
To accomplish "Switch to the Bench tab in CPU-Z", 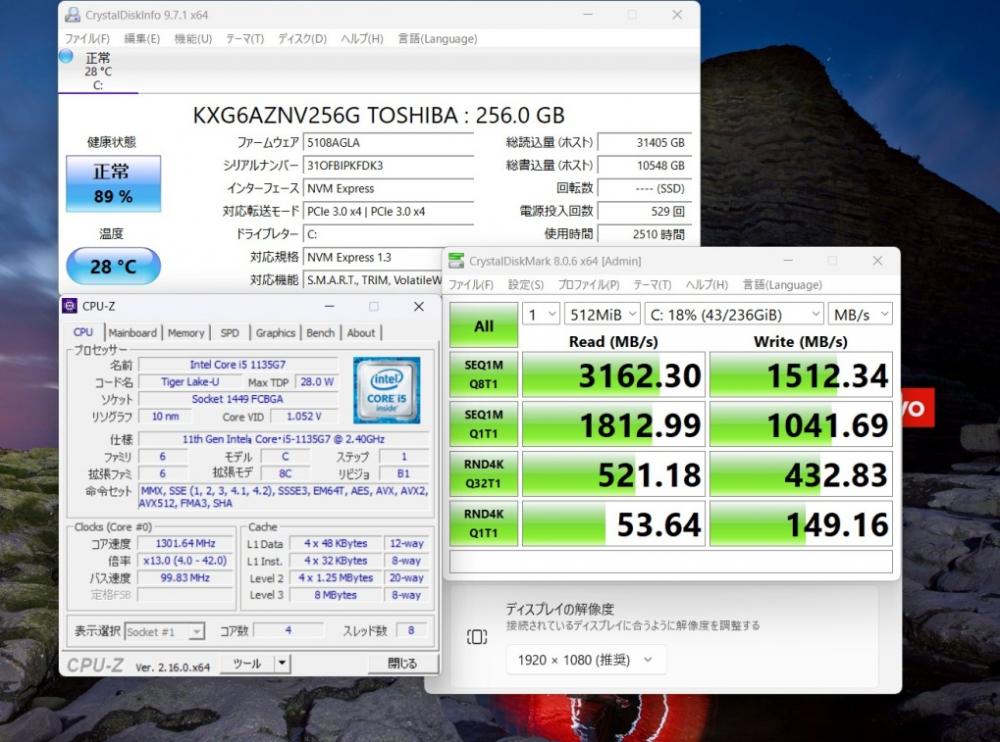I will [320, 333].
